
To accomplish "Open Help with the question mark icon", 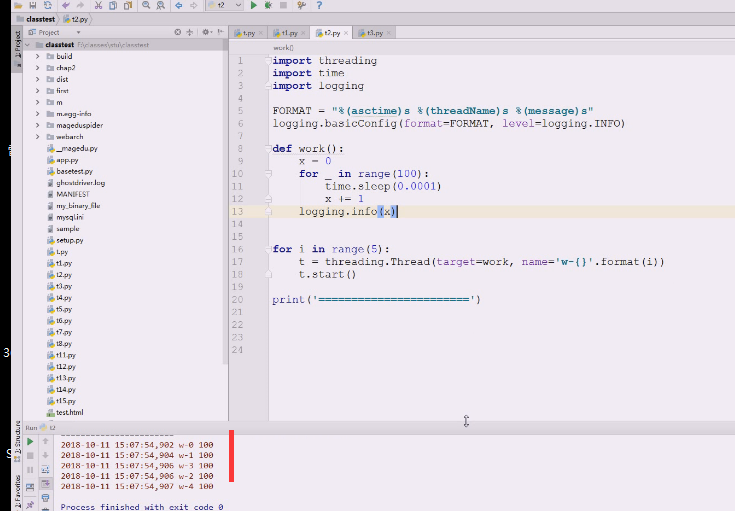I will [x=319, y=5].
